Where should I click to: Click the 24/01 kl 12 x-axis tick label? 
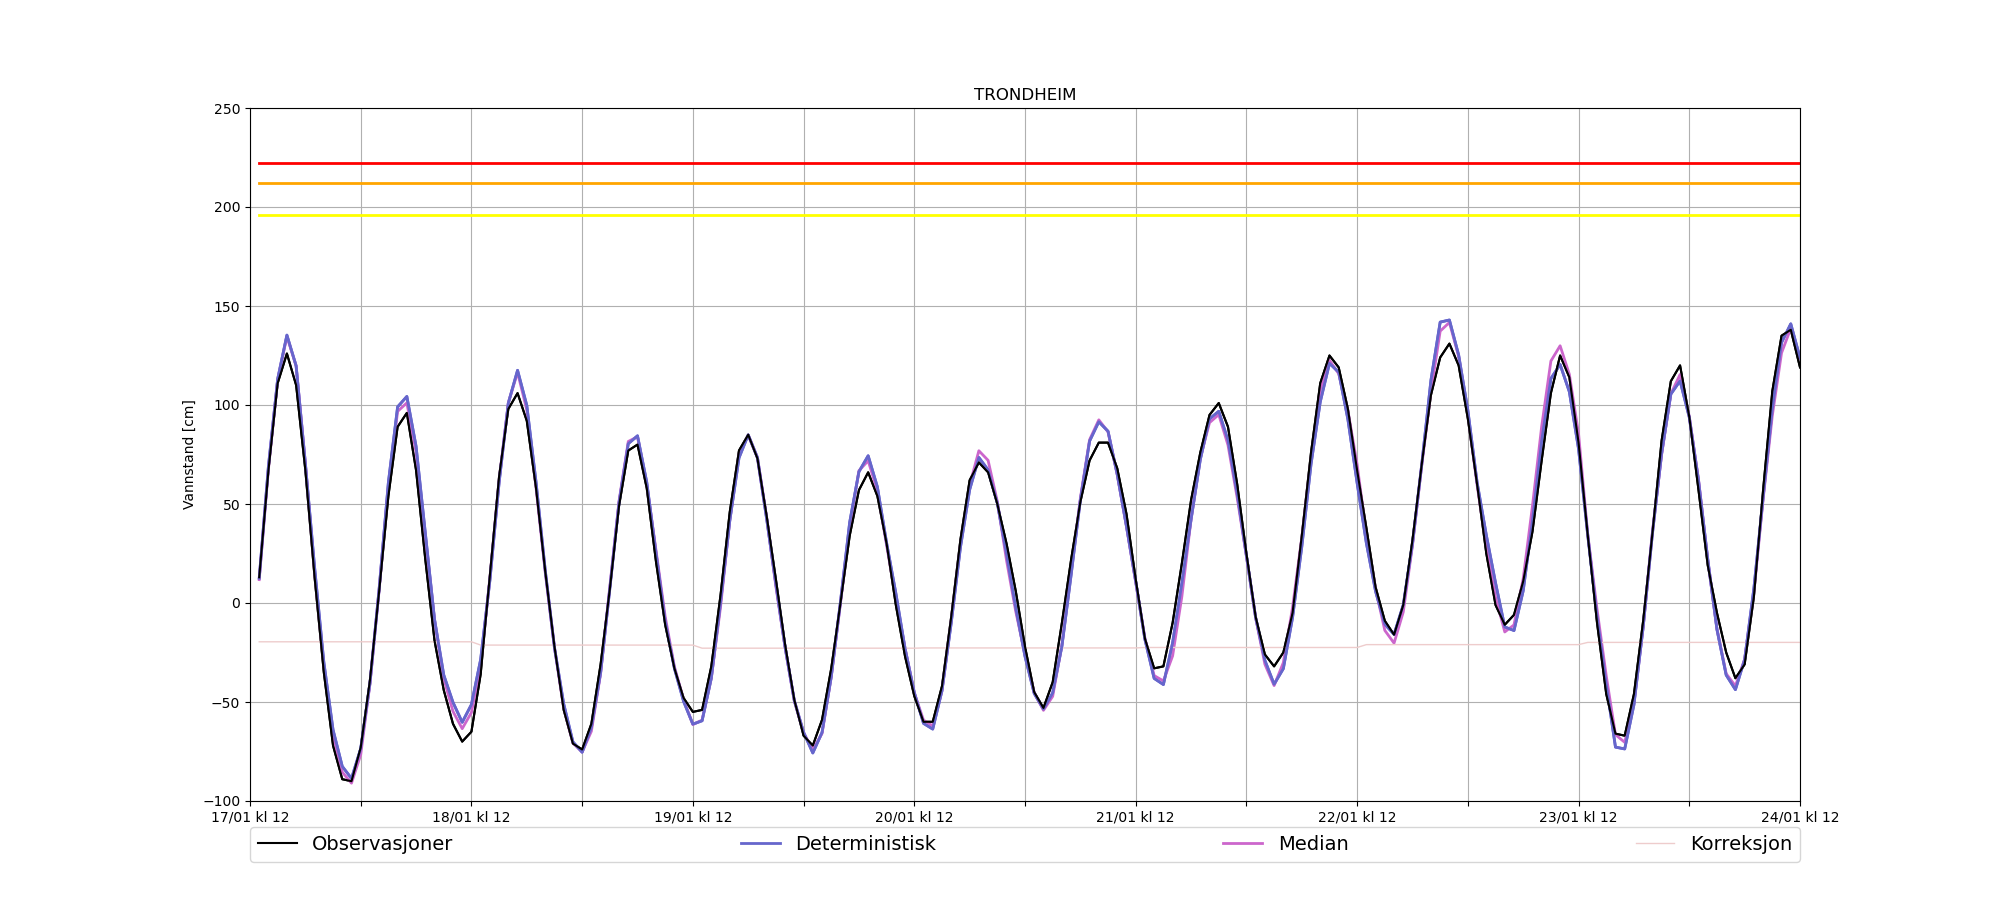click(x=1799, y=818)
